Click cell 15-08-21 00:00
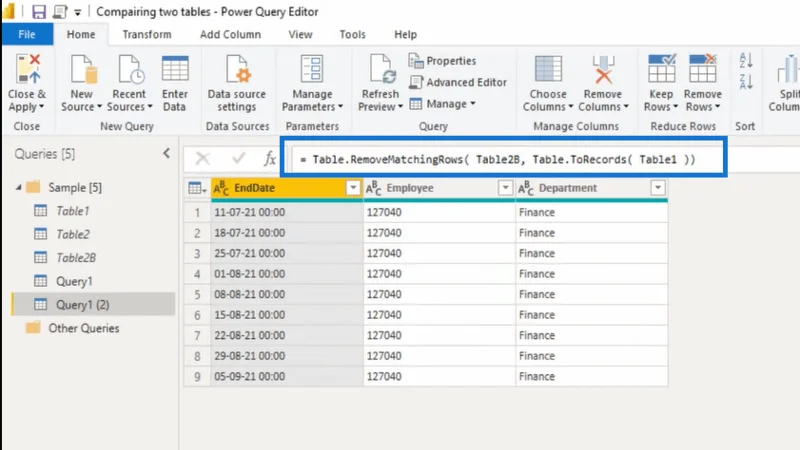Image resolution: width=800 pixels, height=450 pixels. pos(287,315)
